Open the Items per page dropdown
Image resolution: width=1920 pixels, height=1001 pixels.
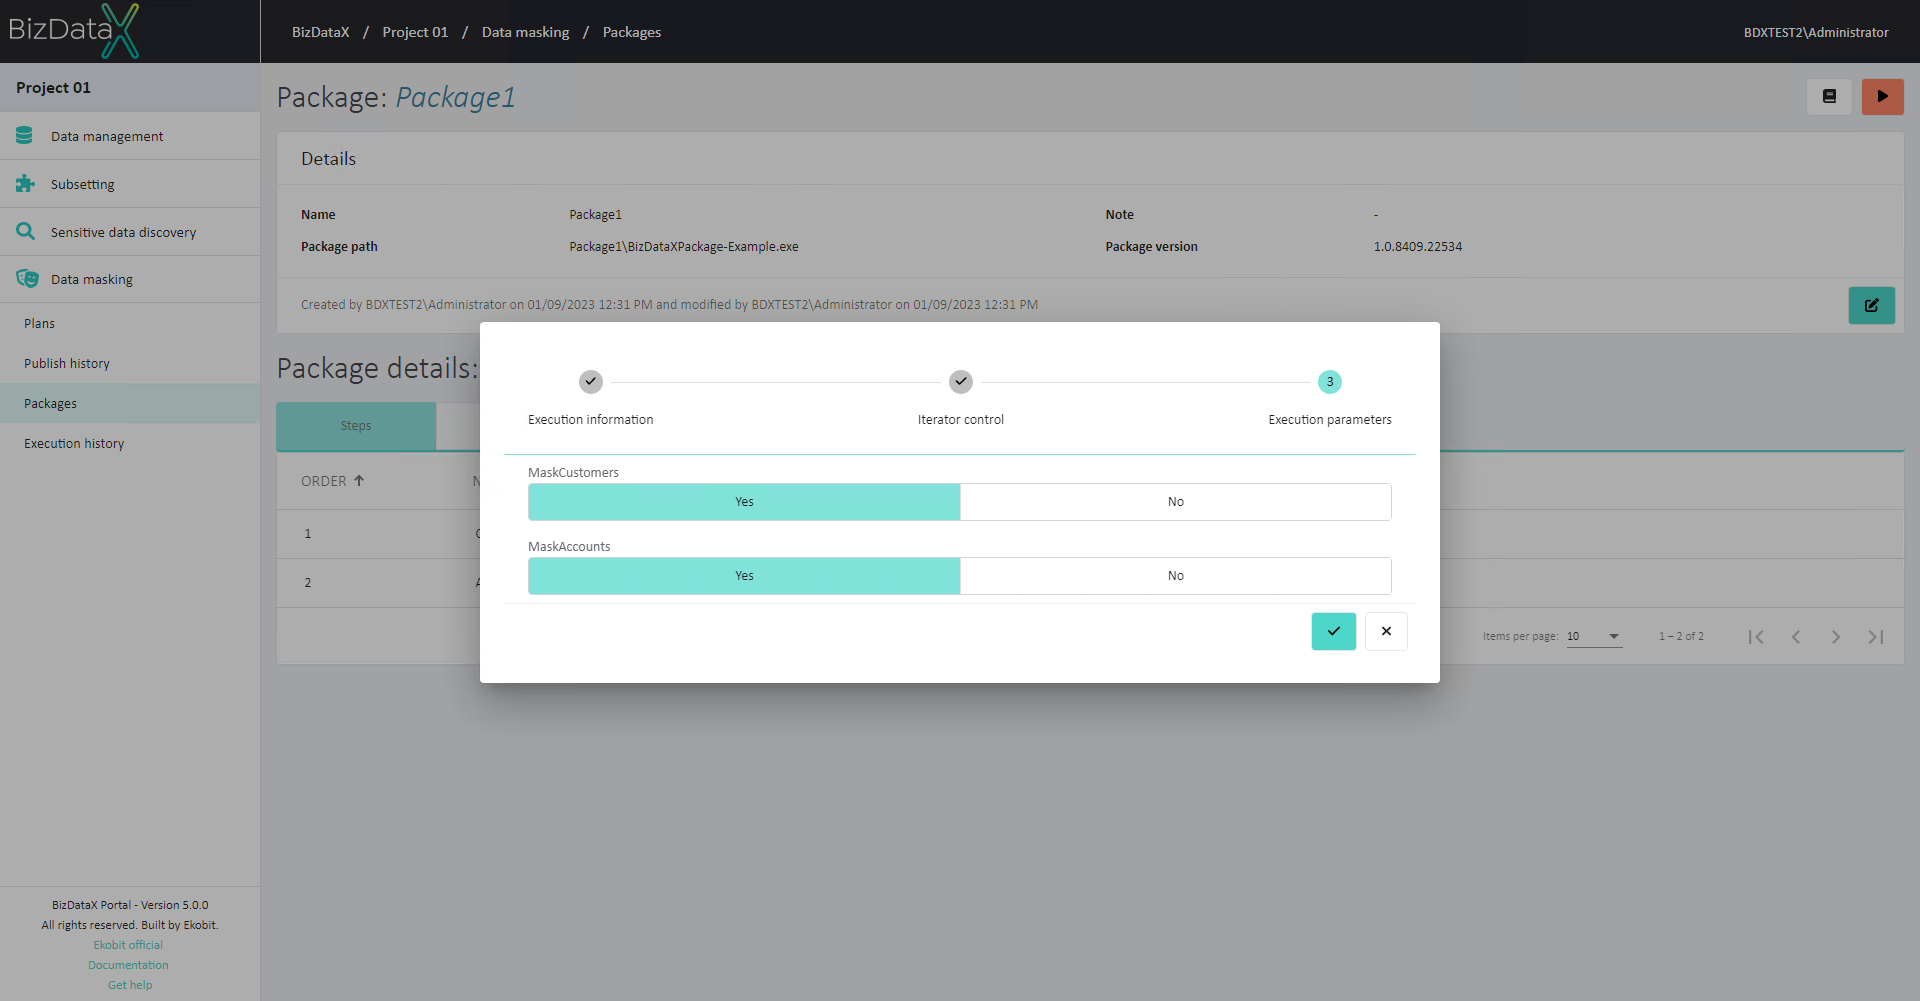pyautogui.click(x=1594, y=637)
